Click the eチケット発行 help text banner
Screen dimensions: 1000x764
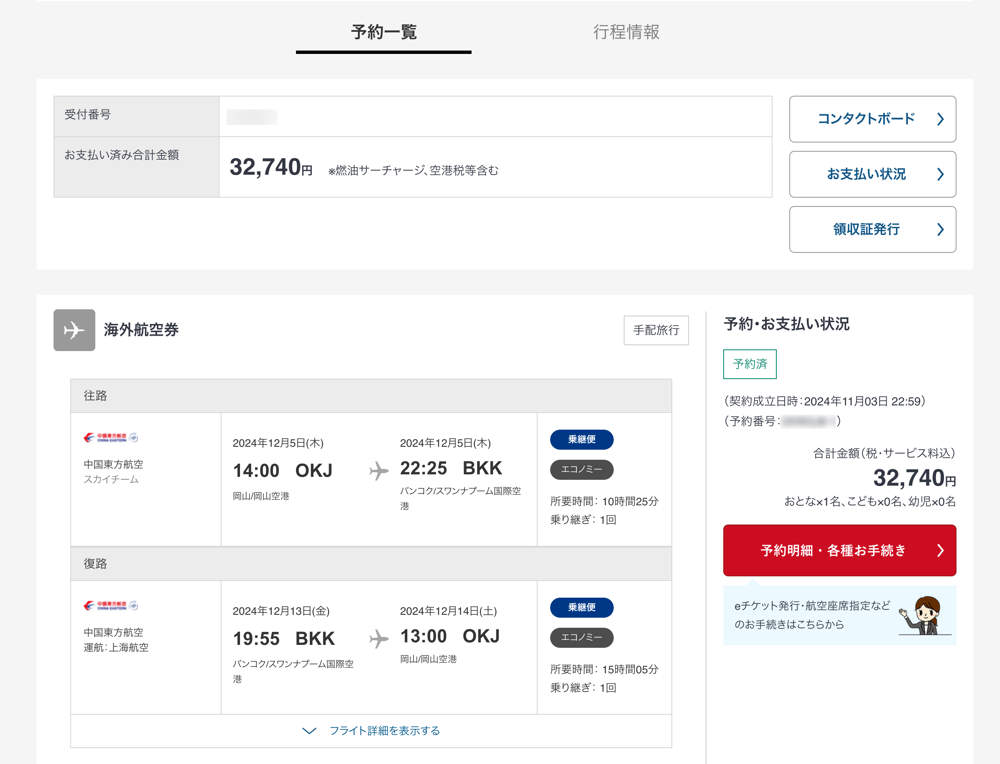pos(810,615)
